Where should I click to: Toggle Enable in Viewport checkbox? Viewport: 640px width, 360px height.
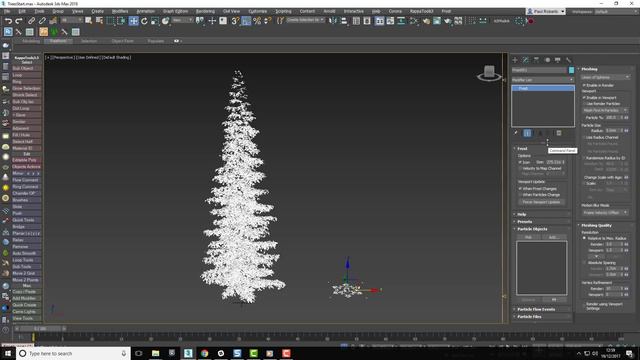[x=584, y=98]
